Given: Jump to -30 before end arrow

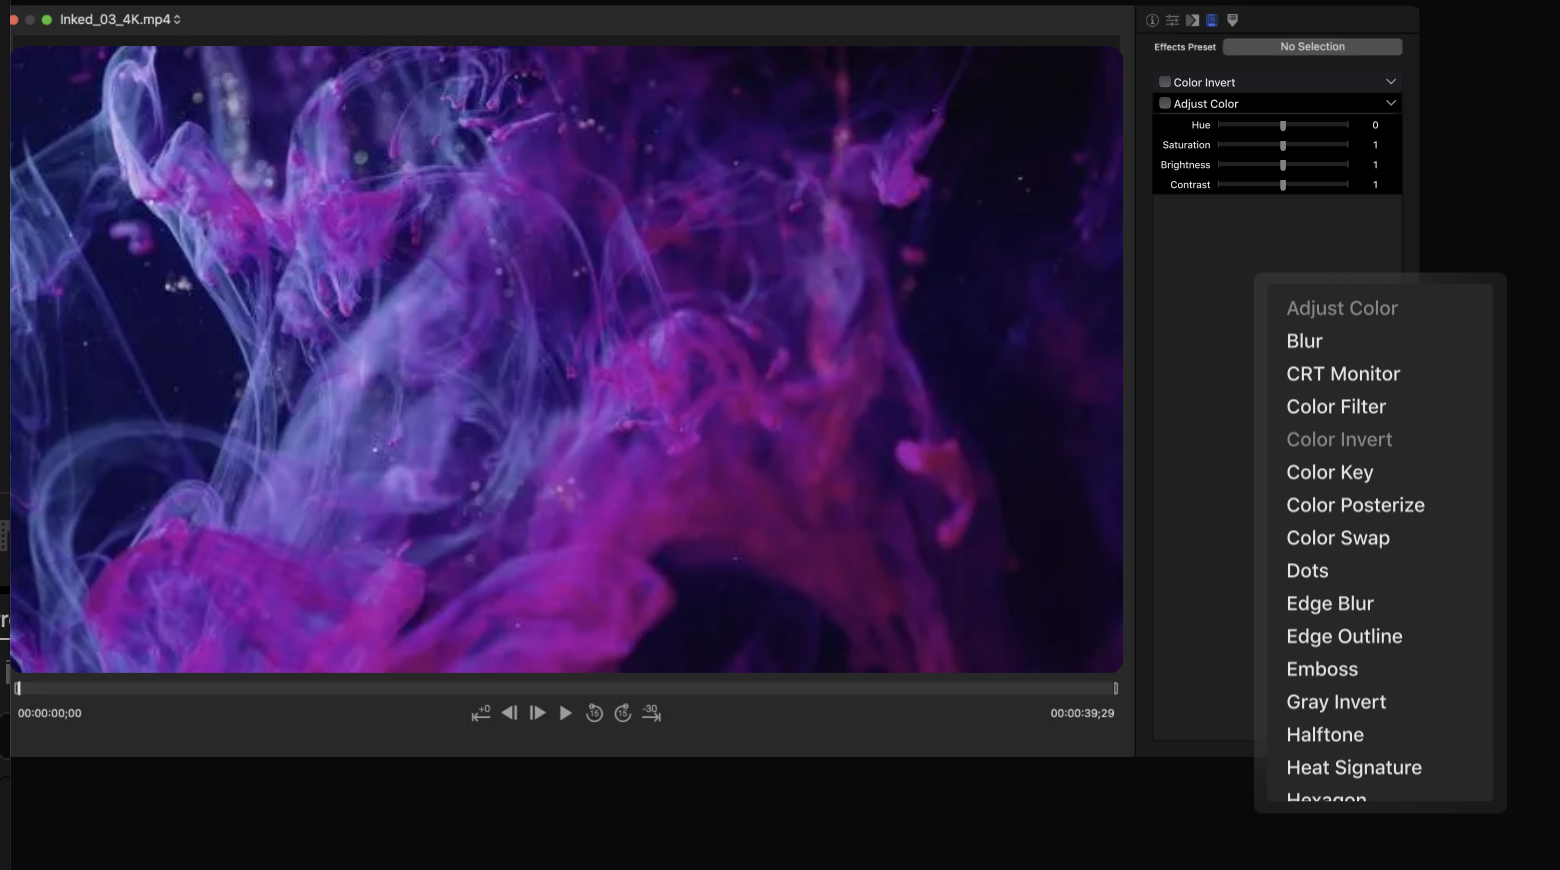Looking at the screenshot, I should (652, 713).
